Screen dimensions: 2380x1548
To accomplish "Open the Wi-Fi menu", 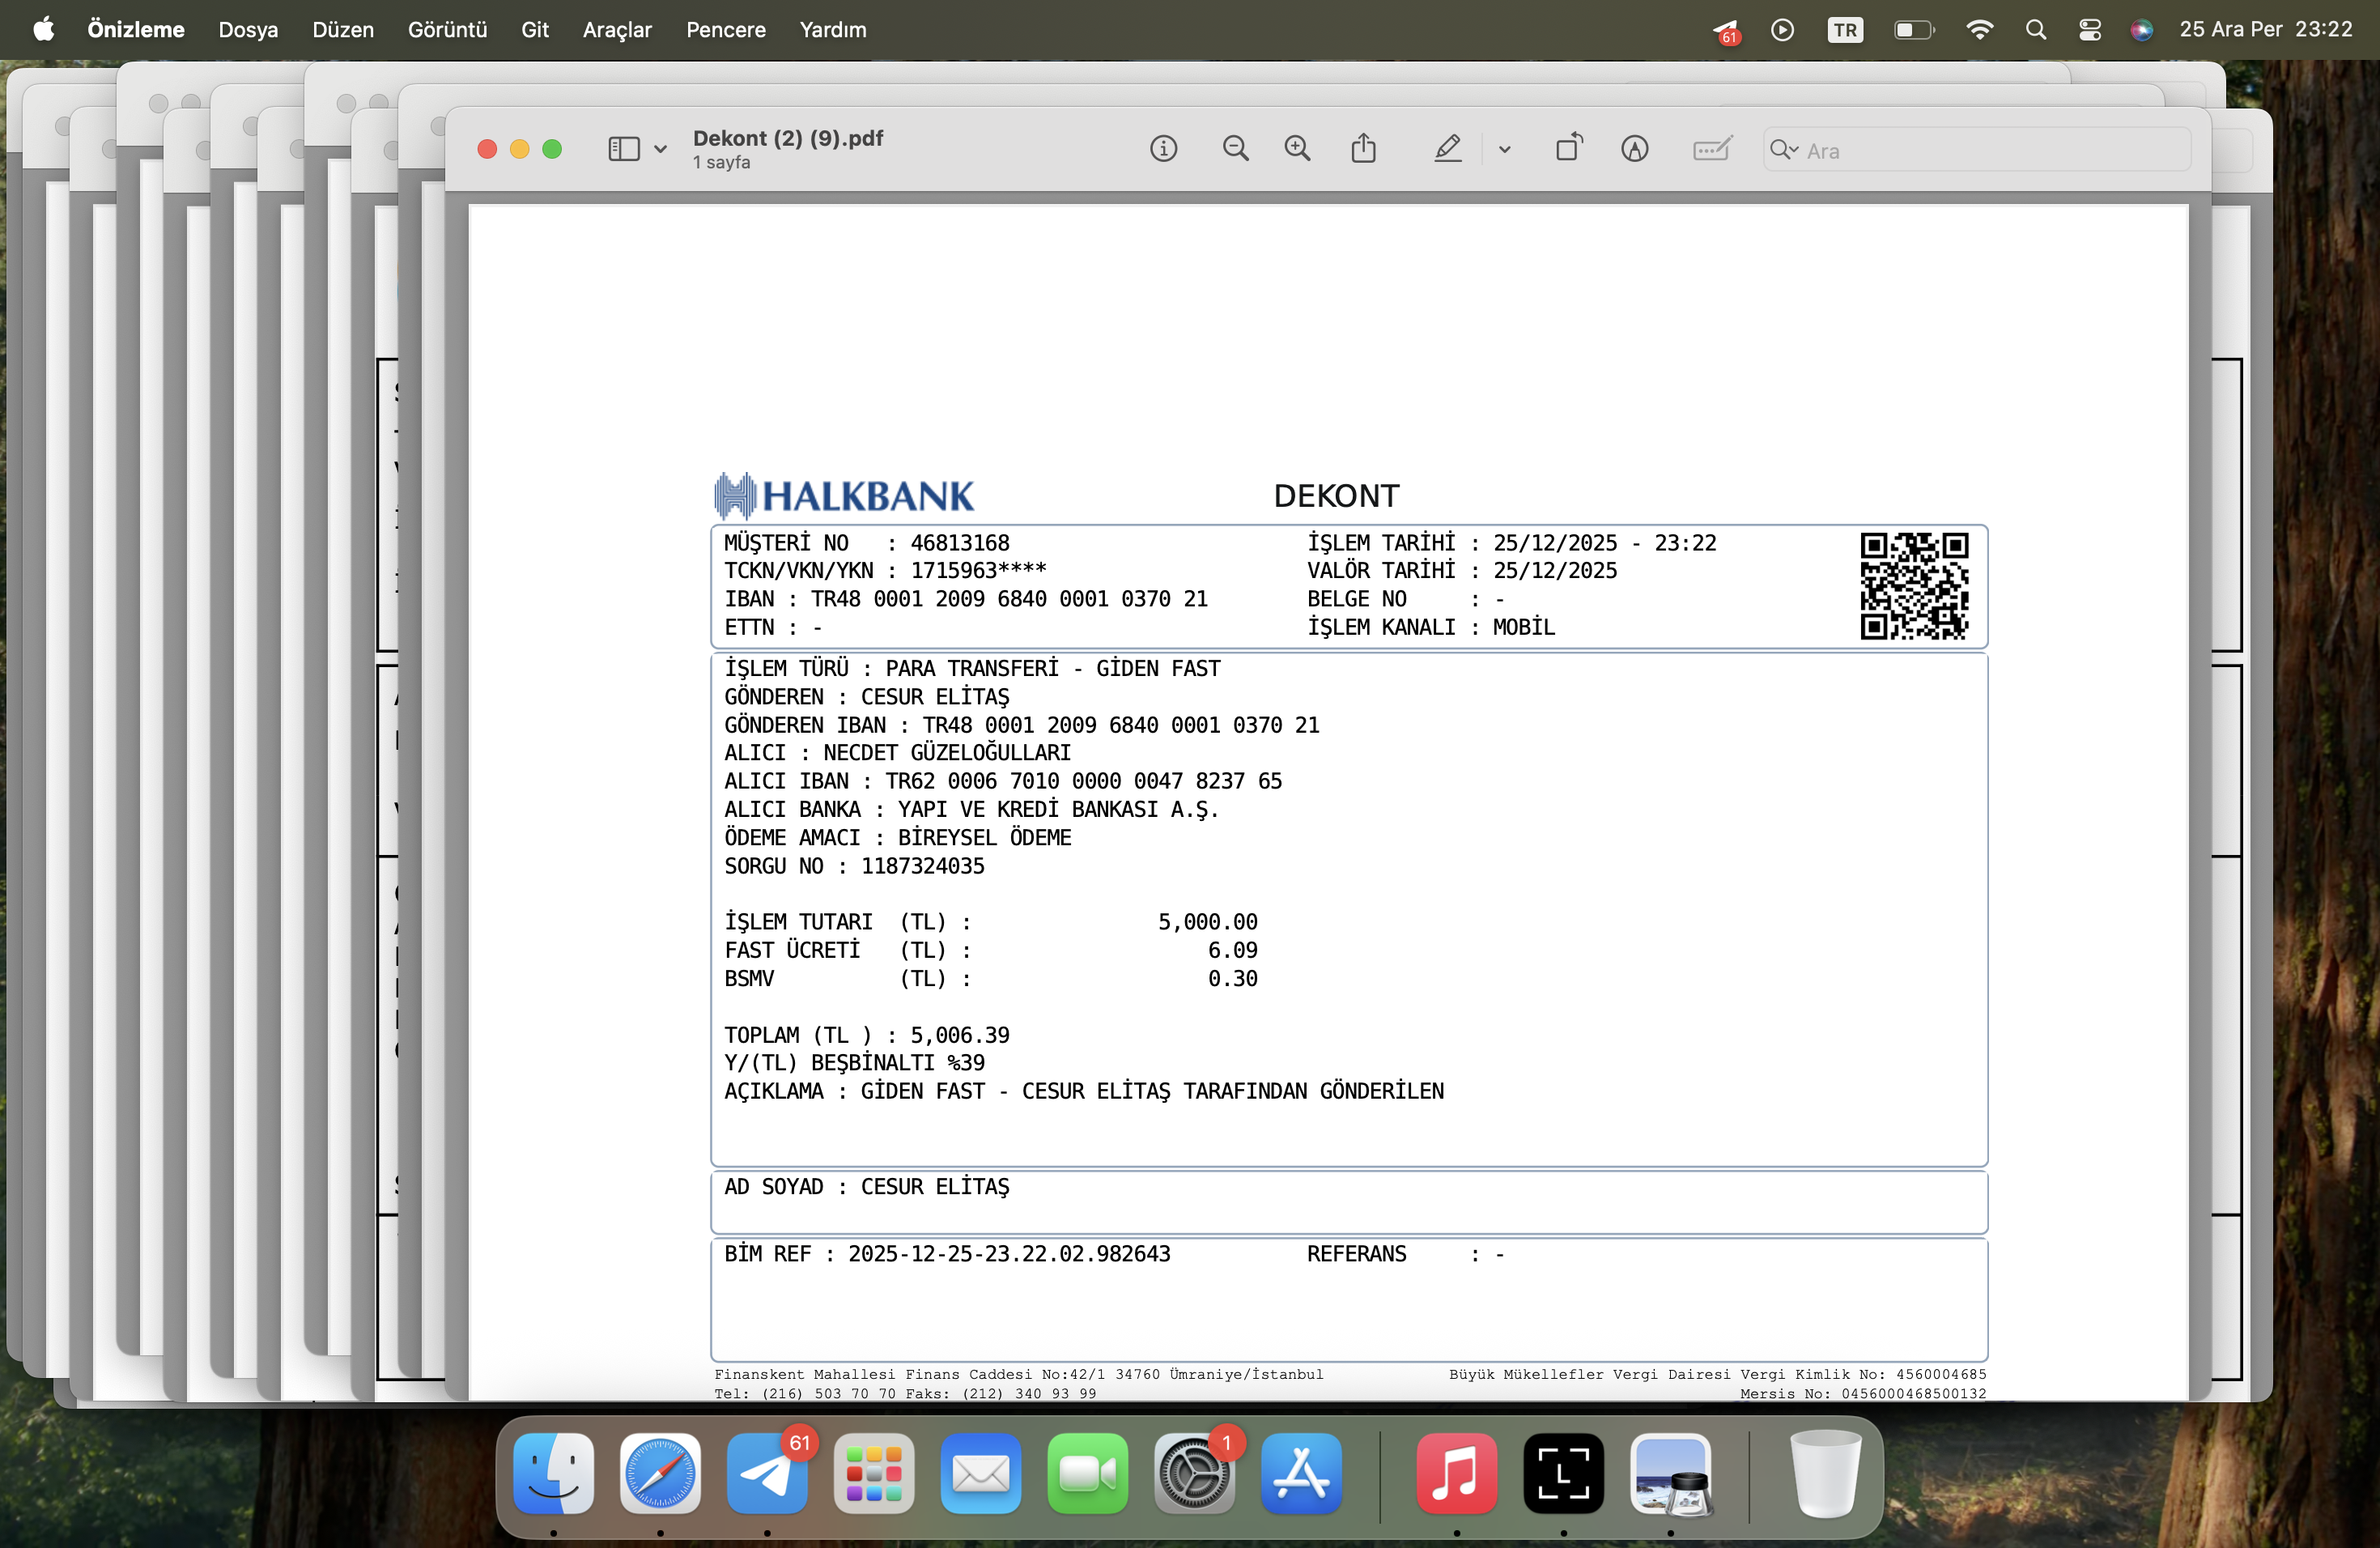I will click(x=1979, y=30).
